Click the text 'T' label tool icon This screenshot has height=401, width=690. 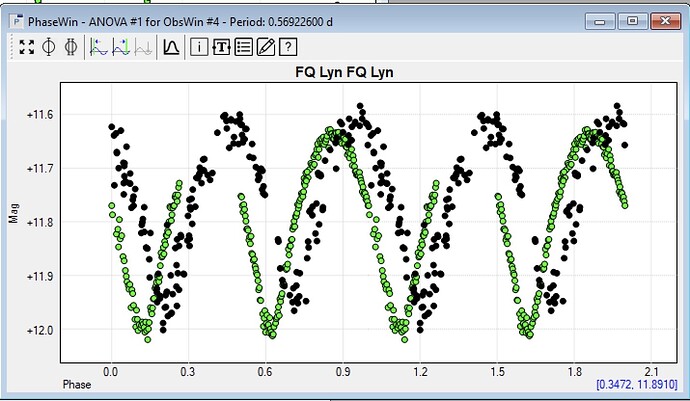pos(221,47)
